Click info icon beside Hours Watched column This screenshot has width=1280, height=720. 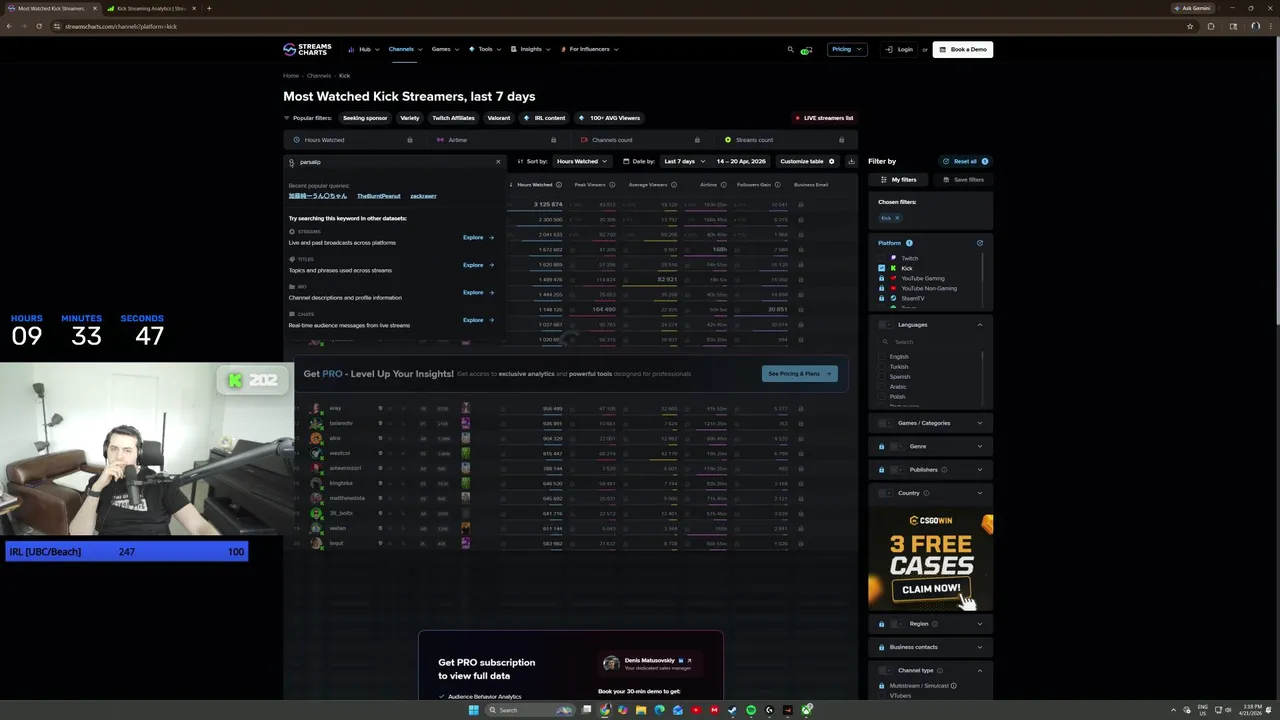[558, 185]
